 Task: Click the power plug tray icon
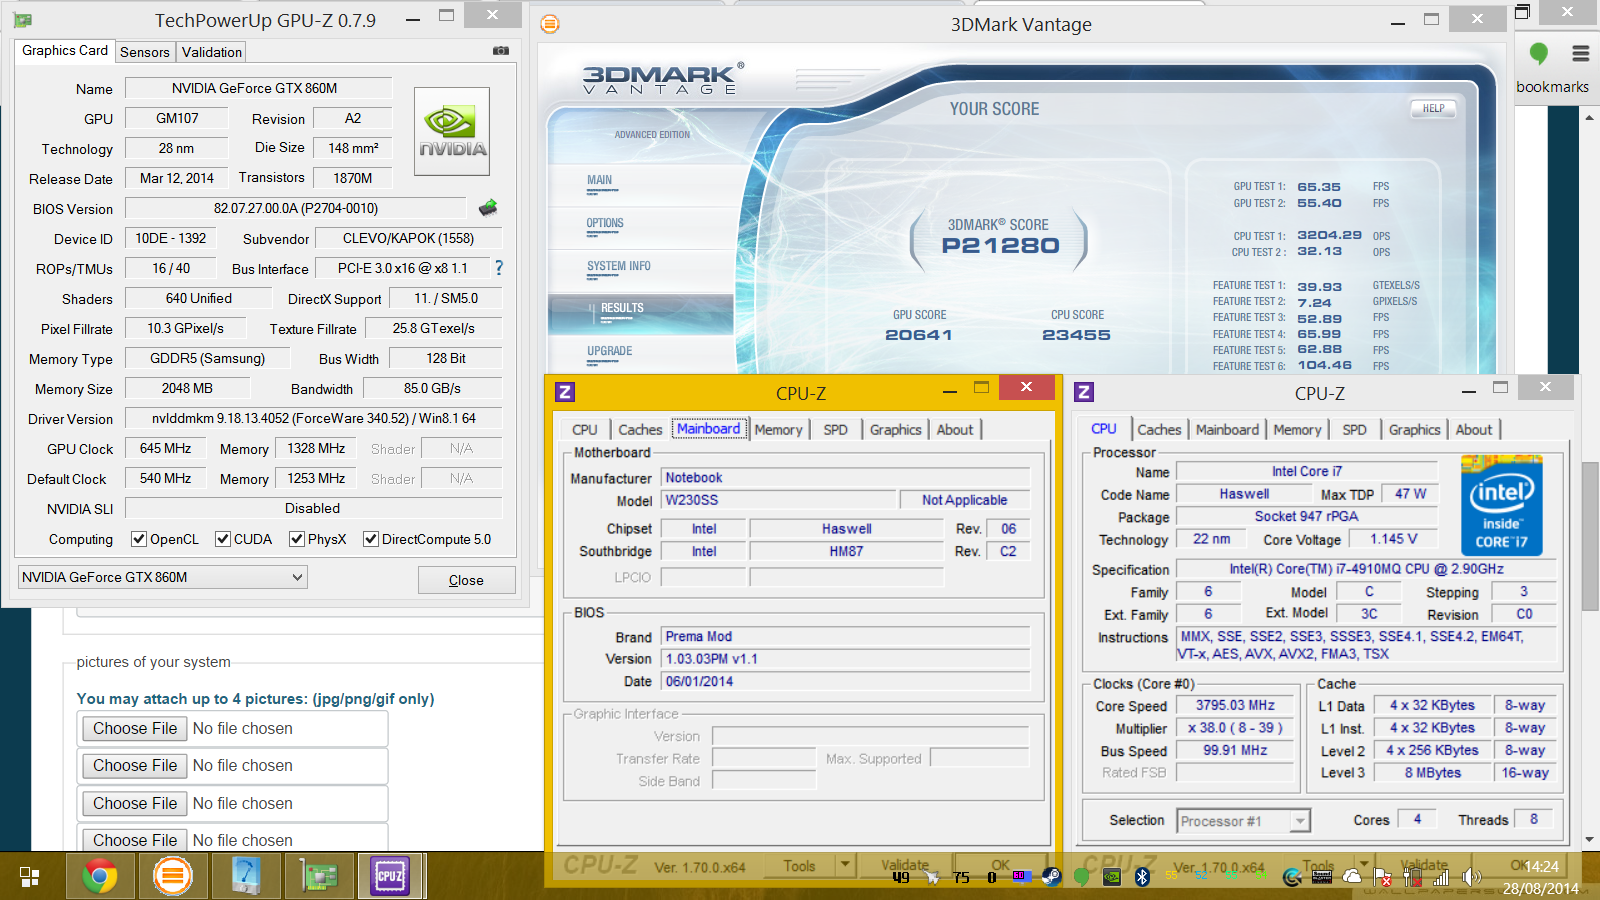click(x=1413, y=877)
